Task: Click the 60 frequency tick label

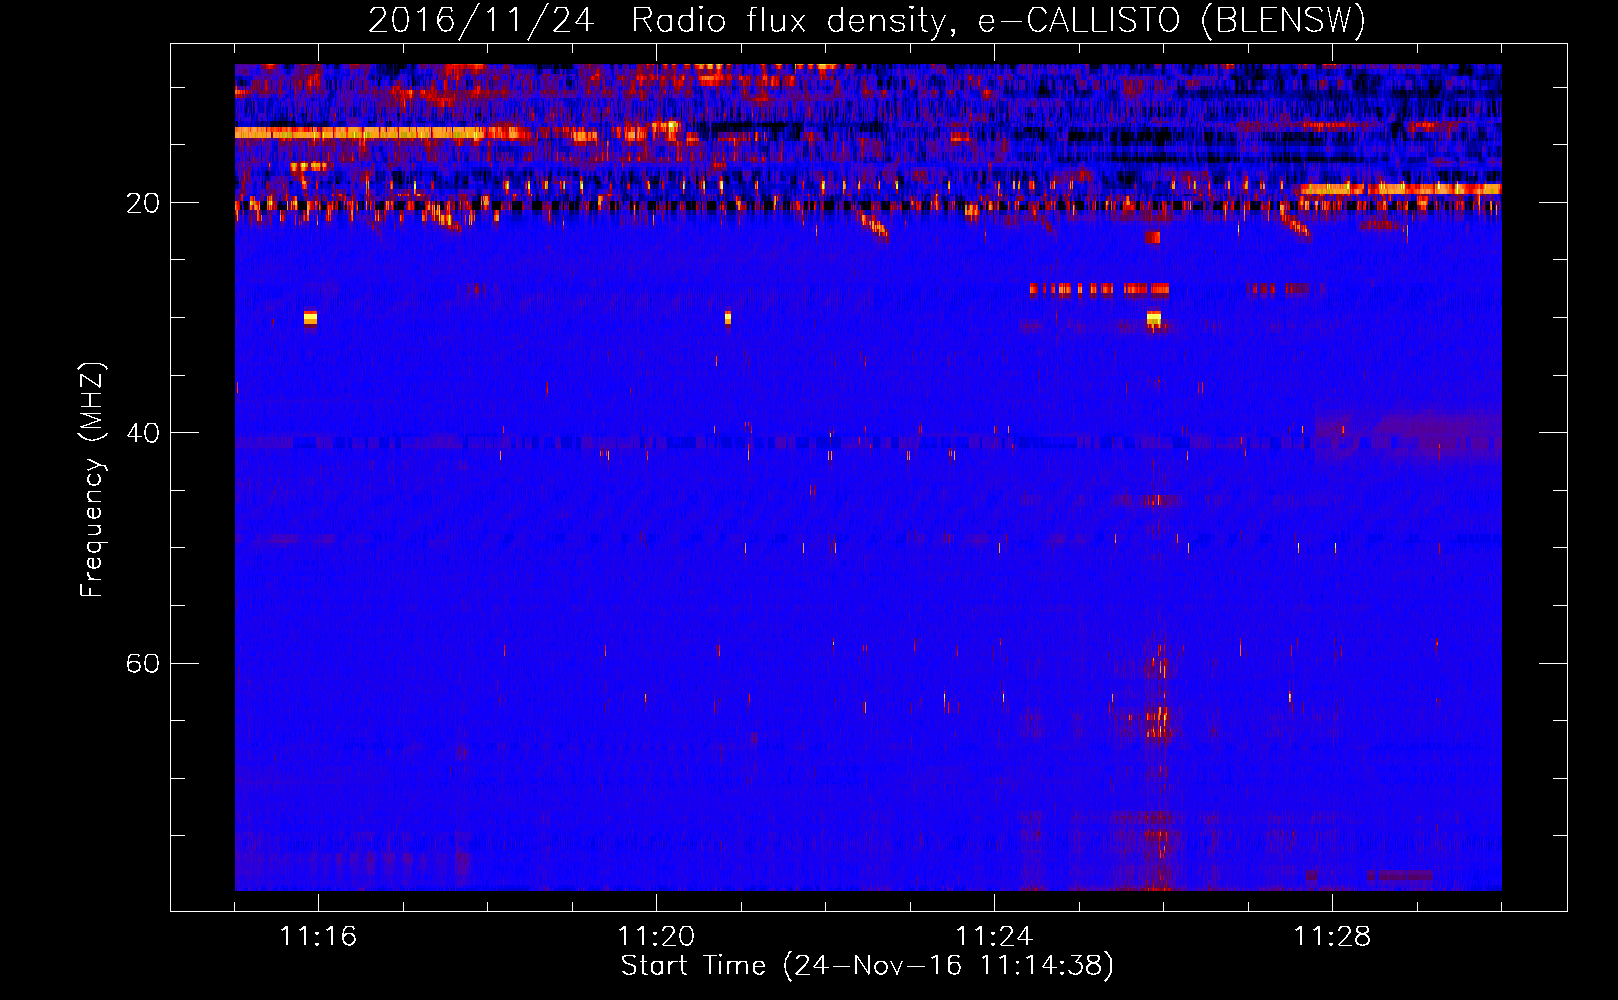Action: (x=143, y=663)
